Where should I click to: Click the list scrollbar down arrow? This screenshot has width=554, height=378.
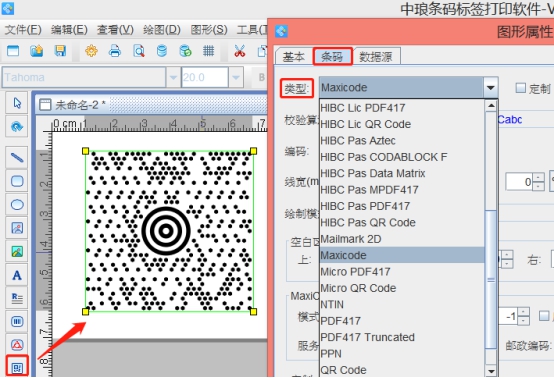491,371
